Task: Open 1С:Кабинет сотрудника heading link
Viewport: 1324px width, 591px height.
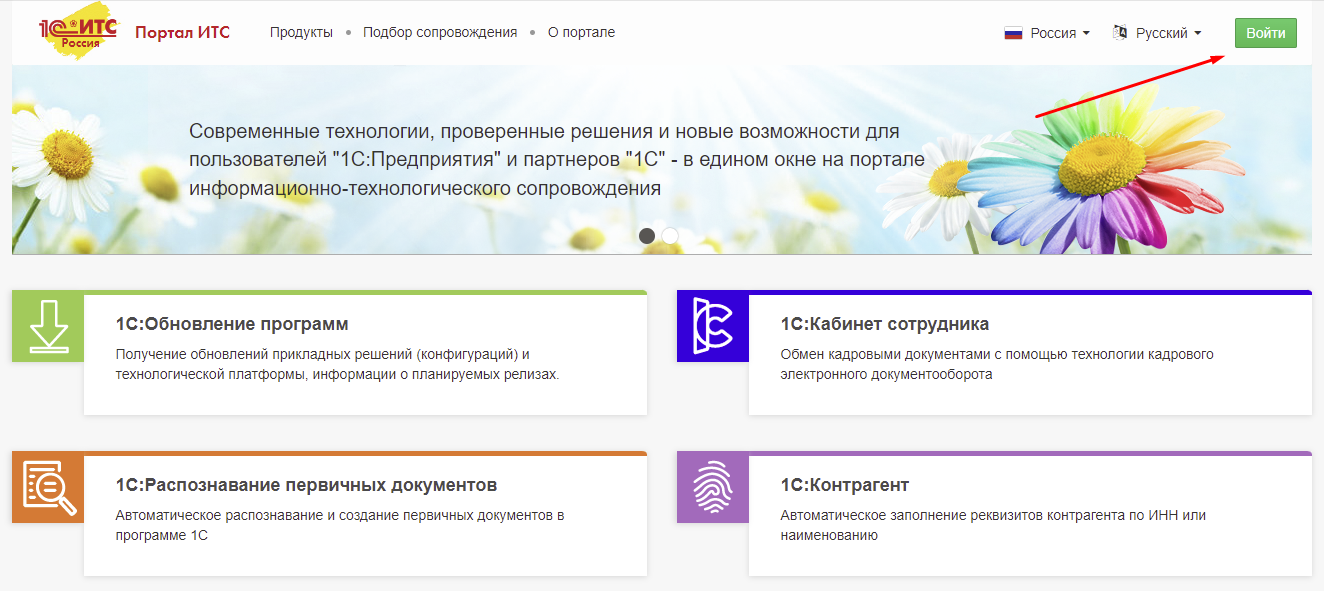Action: pos(884,324)
